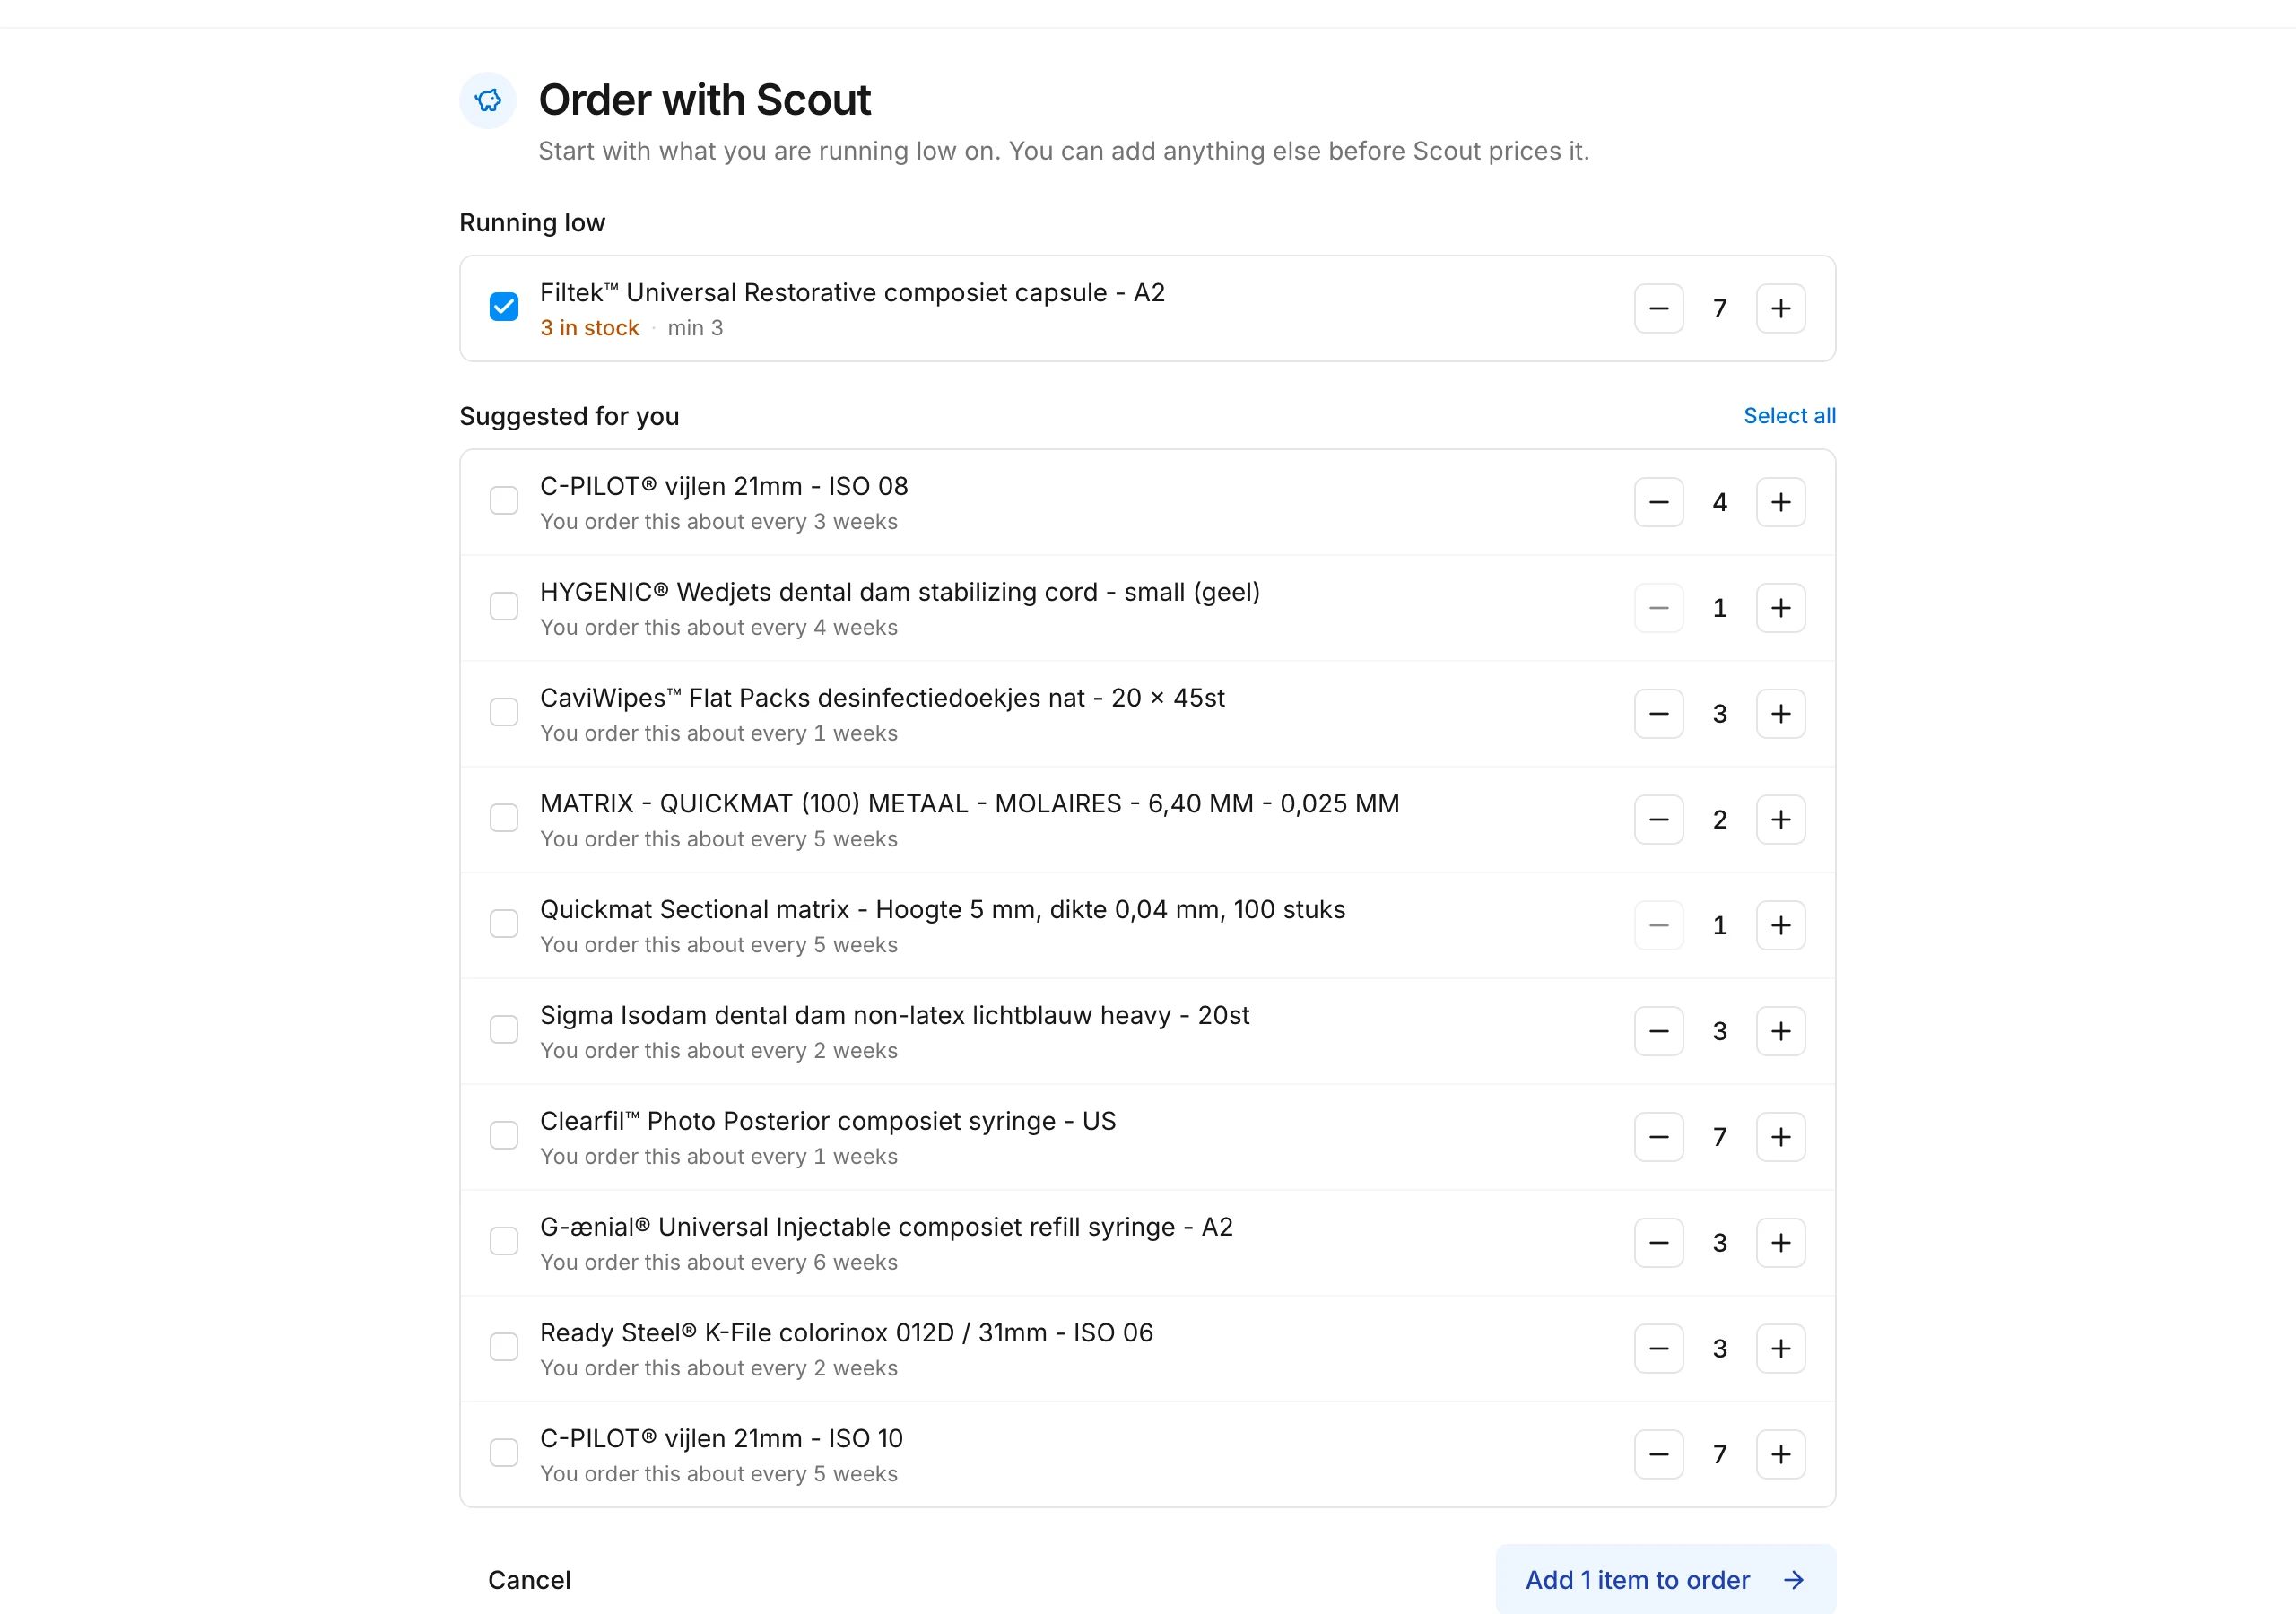Image resolution: width=2296 pixels, height=1614 pixels.
Task: Decrease C-PILOT ISO 10 quantity
Action: point(1658,1454)
